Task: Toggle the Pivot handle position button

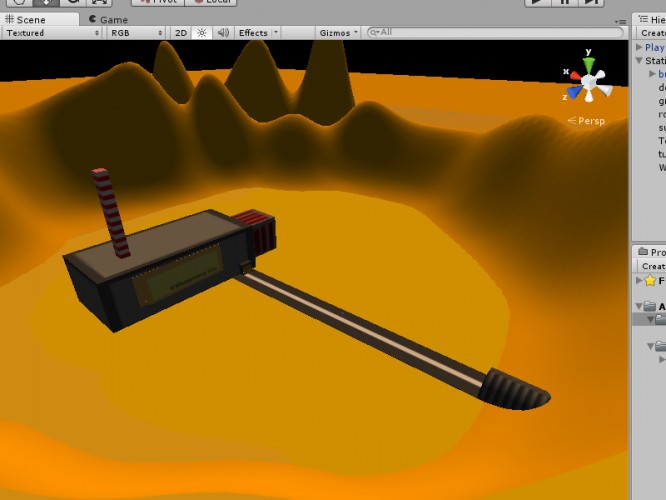Action: click(158, 3)
